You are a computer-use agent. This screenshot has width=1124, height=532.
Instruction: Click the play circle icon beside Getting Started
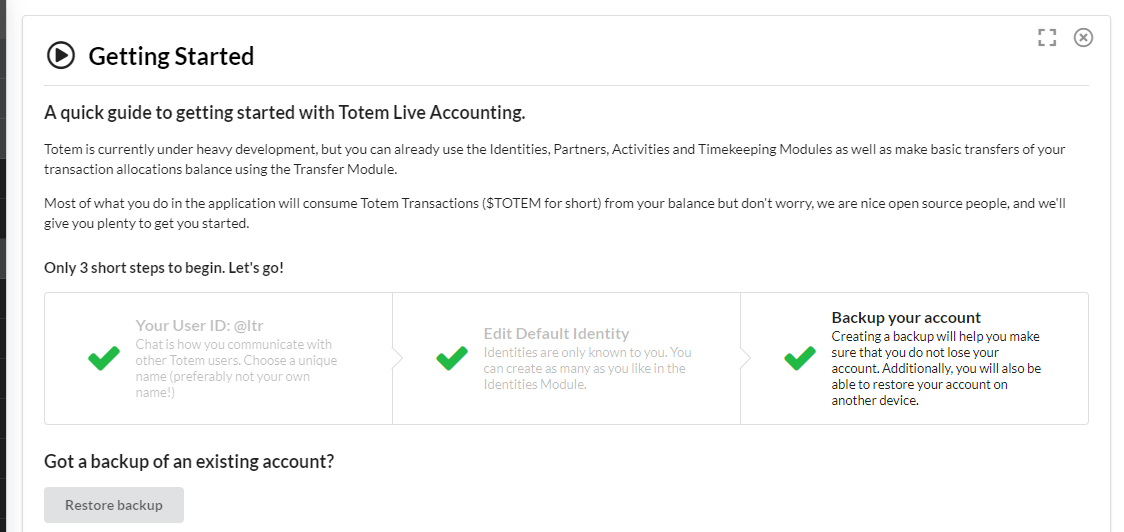pos(61,55)
